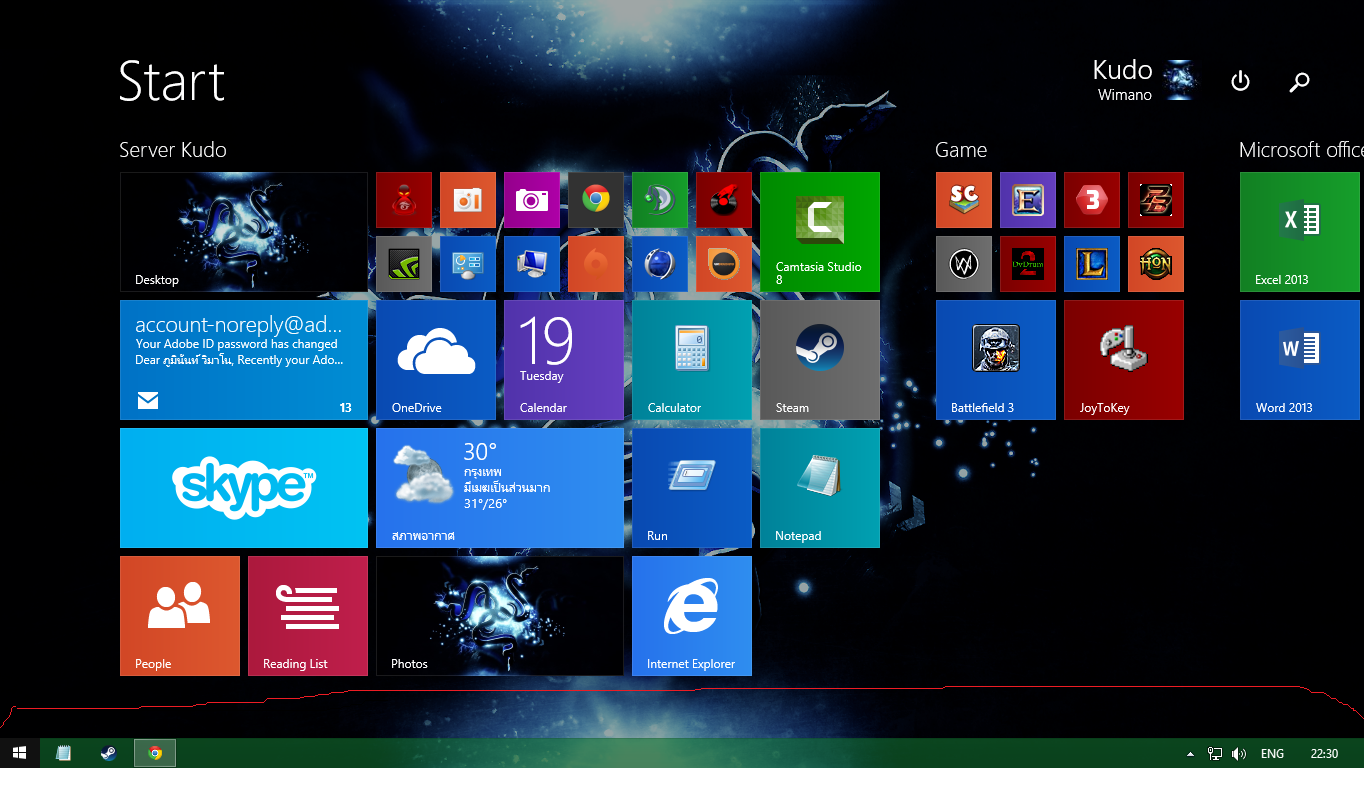Viewport: 1364px width, 788px height.
Task: Open the Desktop tile
Action: 244,232
